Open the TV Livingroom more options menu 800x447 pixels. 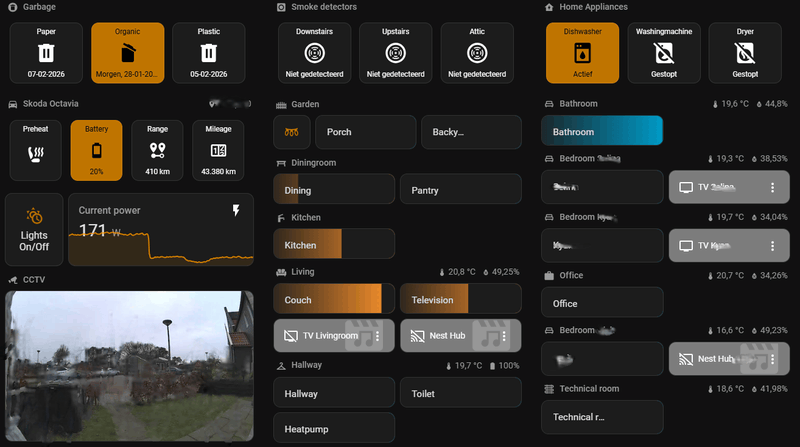tap(378, 336)
